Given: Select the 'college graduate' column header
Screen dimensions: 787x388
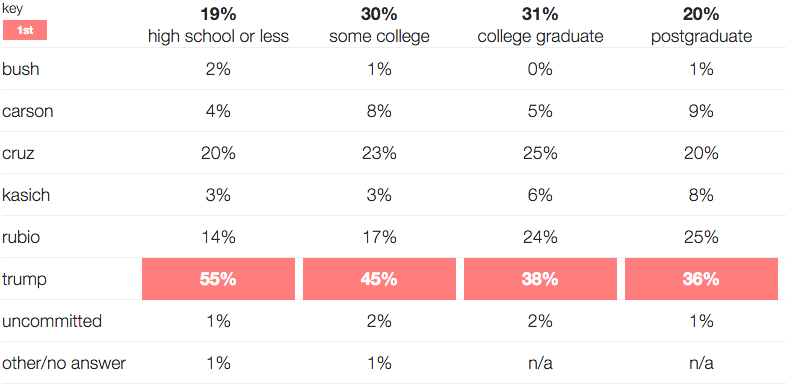Looking at the screenshot, I should (x=540, y=37).
